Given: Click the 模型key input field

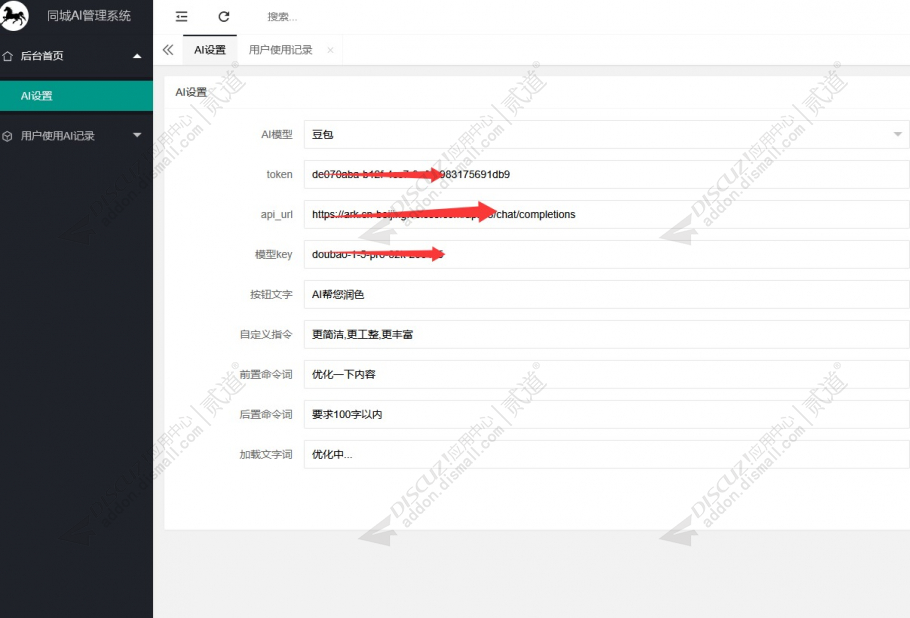Looking at the screenshot, I should tap(606, 255).
